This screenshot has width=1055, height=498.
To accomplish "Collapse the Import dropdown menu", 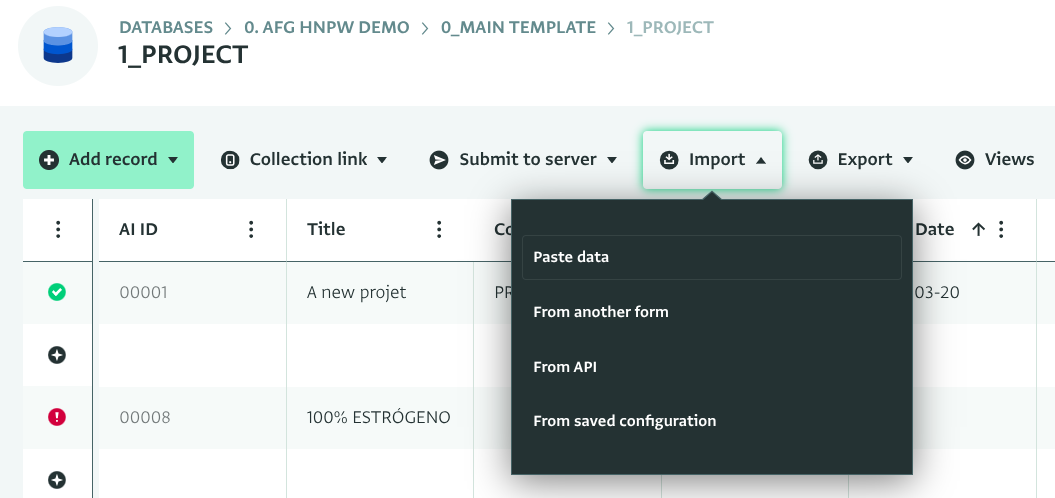I will [x=760, y=160].
